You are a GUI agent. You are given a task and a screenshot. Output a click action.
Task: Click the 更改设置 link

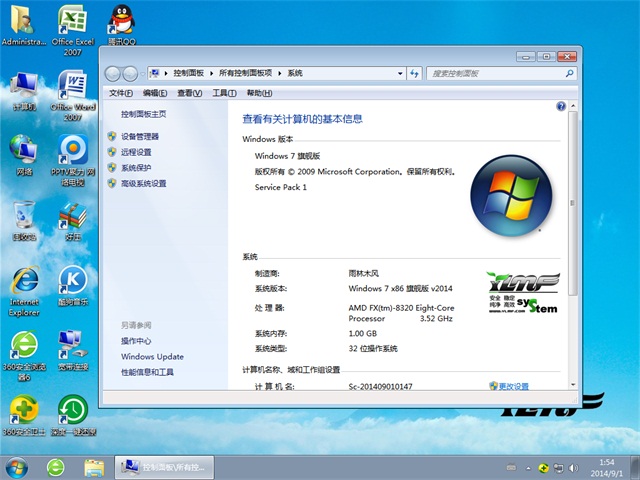click(x=514, y=386)
